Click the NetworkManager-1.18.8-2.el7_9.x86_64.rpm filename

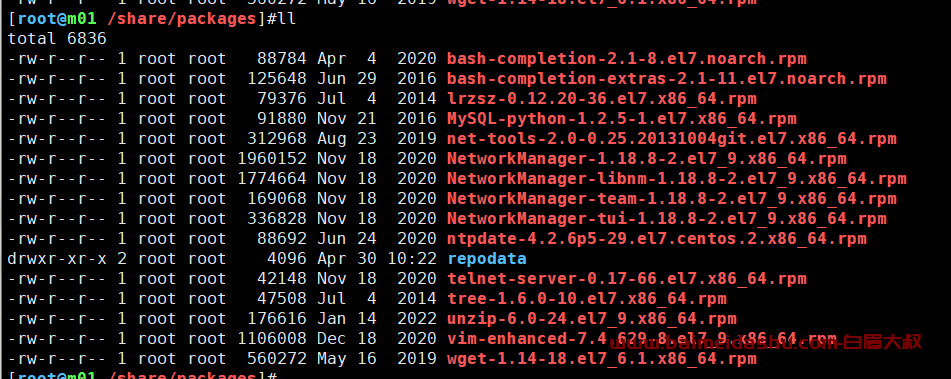tap(647, 159)
